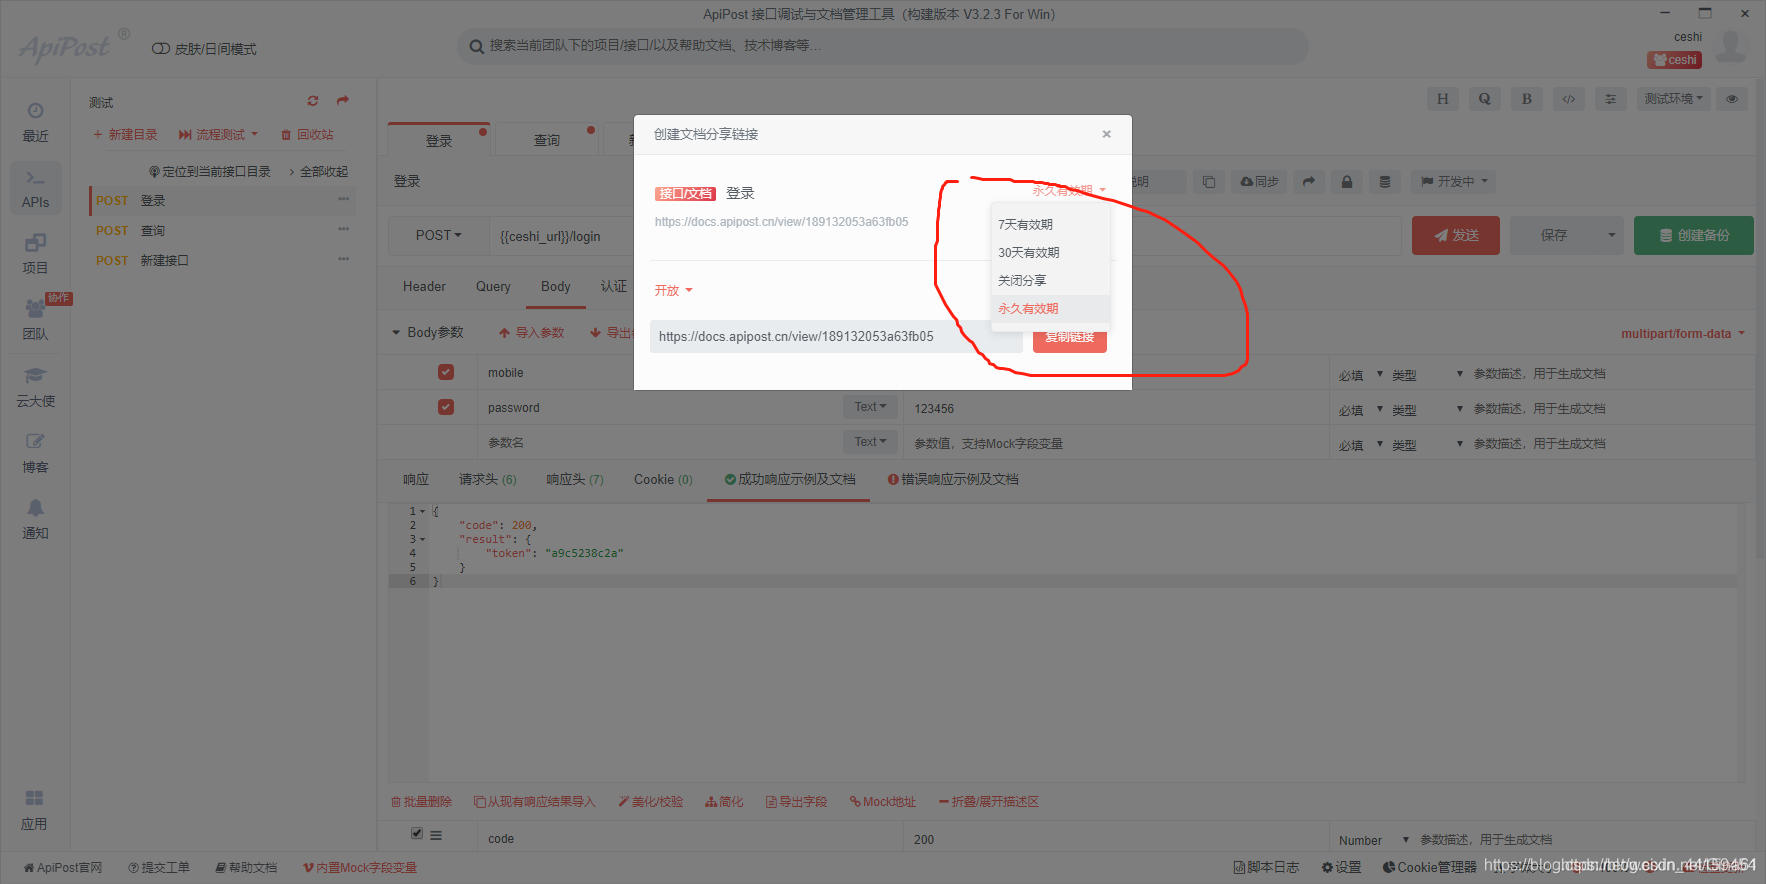Open the 团队 team sidebar icon
The image size is (1766, 884).
[x=35, y=320]
